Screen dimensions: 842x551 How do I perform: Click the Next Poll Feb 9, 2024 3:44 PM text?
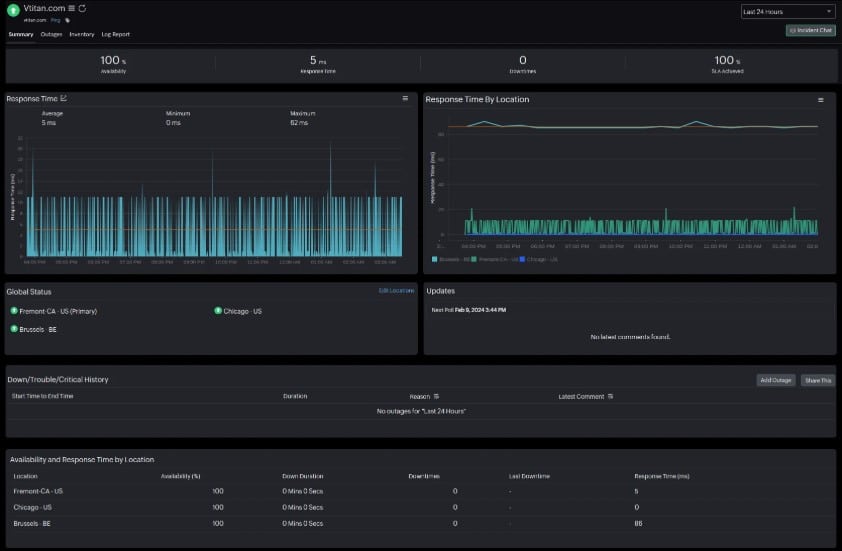coord(469,310)
